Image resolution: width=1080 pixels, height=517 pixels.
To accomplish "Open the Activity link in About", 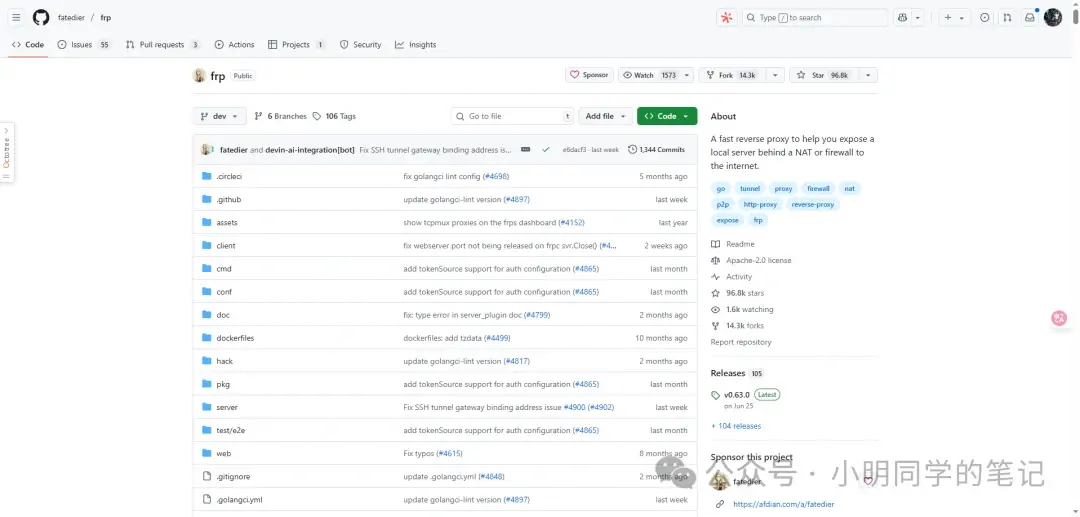I will pyautogui.click(x=731, y=277).
